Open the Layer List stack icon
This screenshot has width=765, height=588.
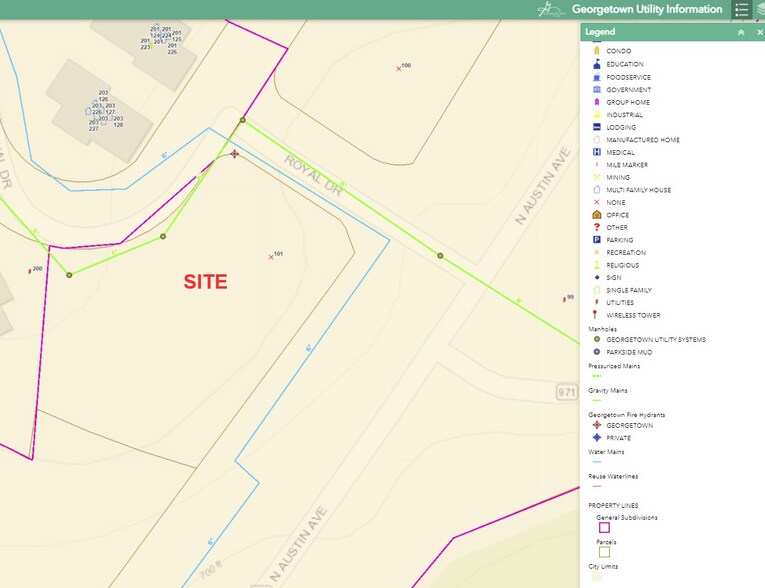coord(760,10)
